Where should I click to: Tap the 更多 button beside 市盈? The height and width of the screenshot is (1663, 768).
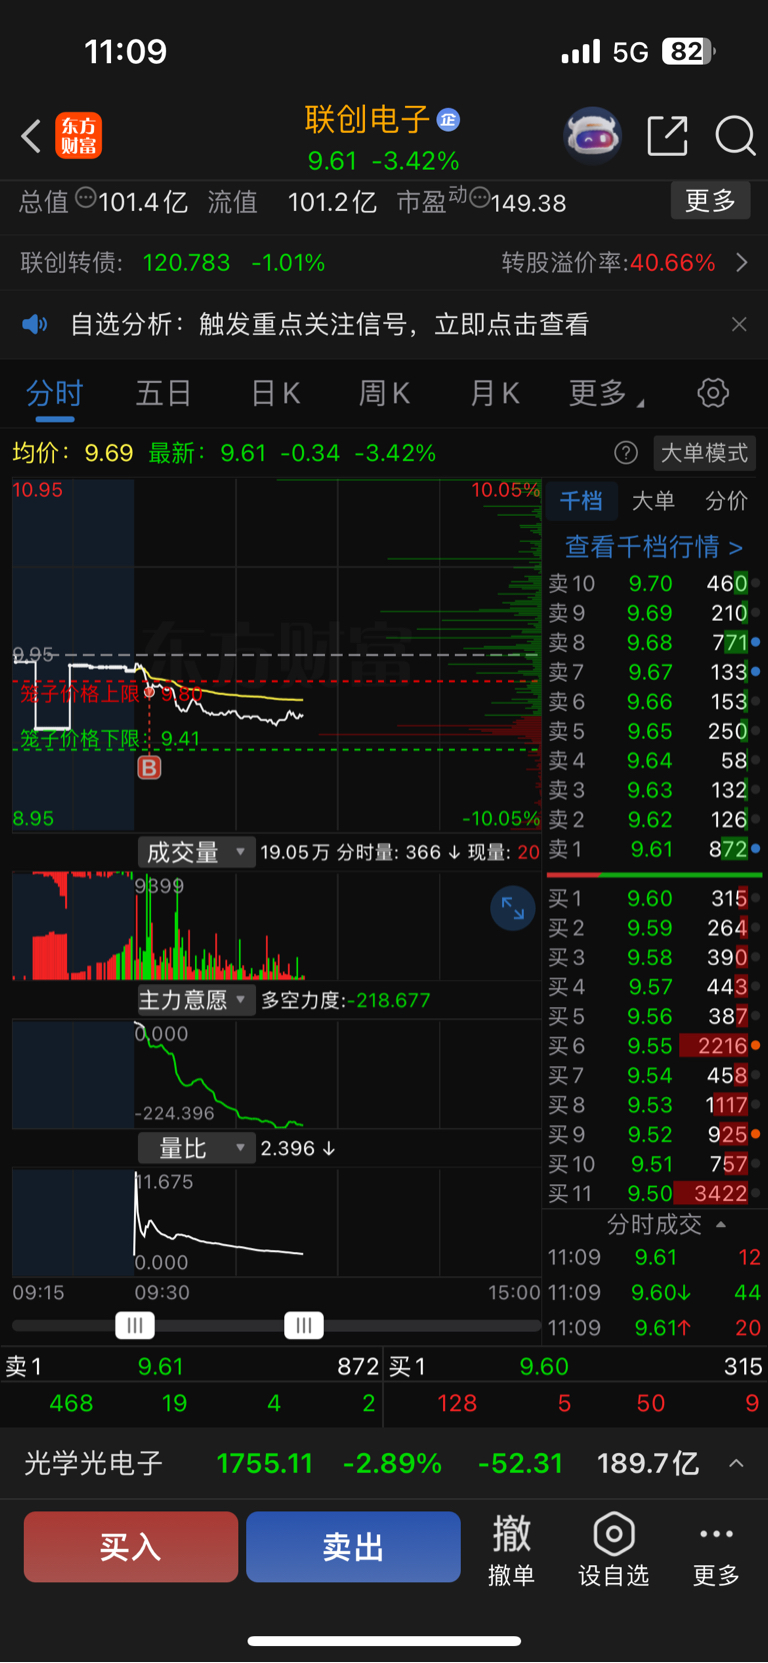pyautogui.click(x=710, y=201)
